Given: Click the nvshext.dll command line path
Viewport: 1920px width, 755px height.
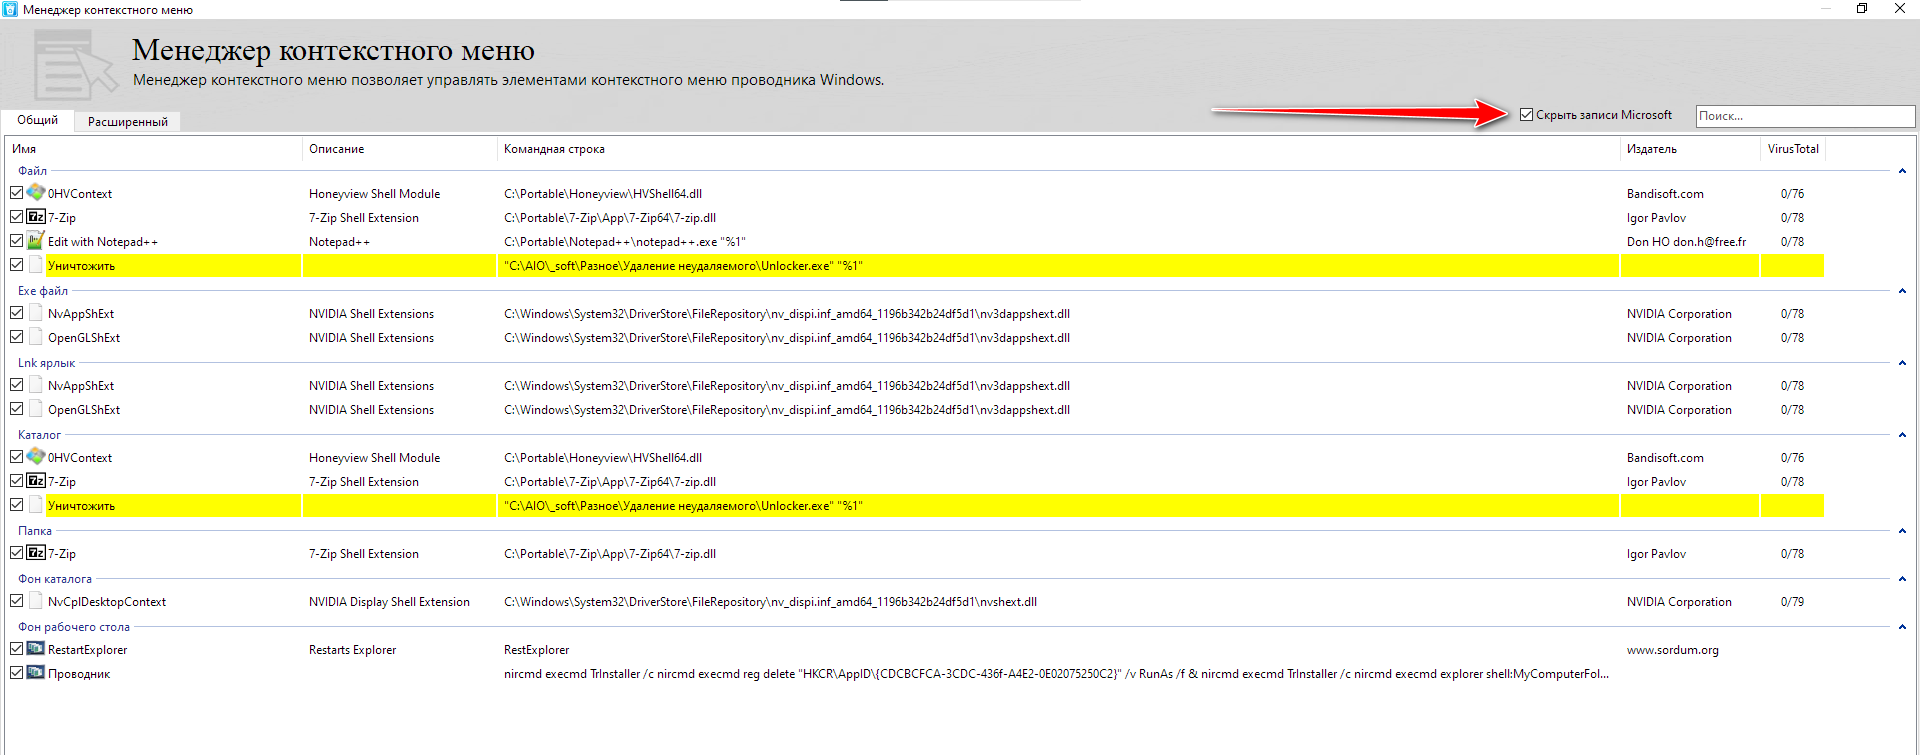Looking at the screenshot, I should (770, 602).
